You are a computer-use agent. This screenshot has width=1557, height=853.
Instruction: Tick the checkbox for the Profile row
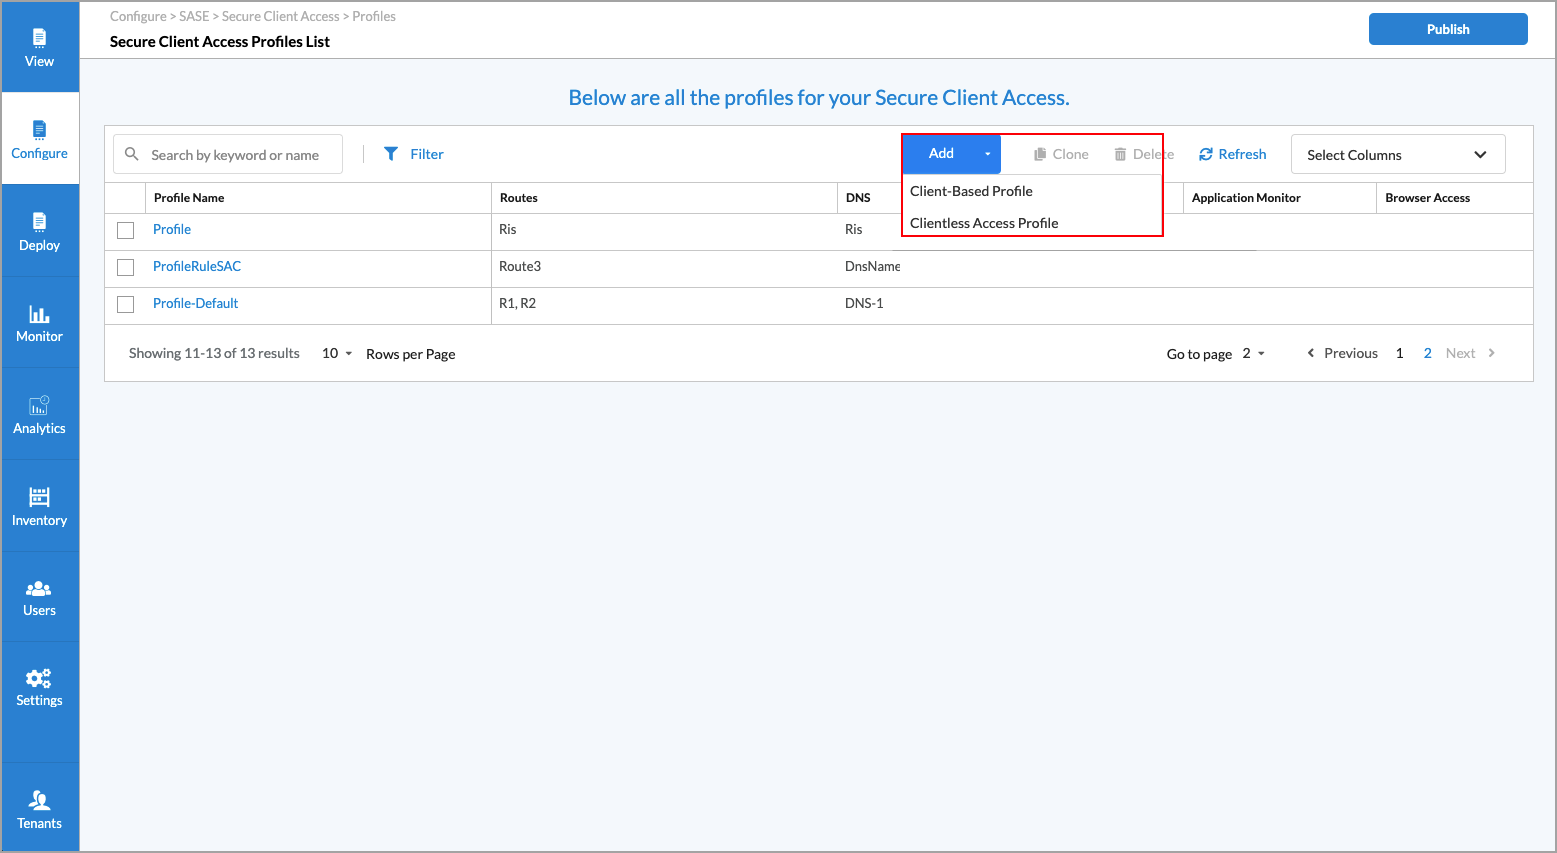[125, 229]
